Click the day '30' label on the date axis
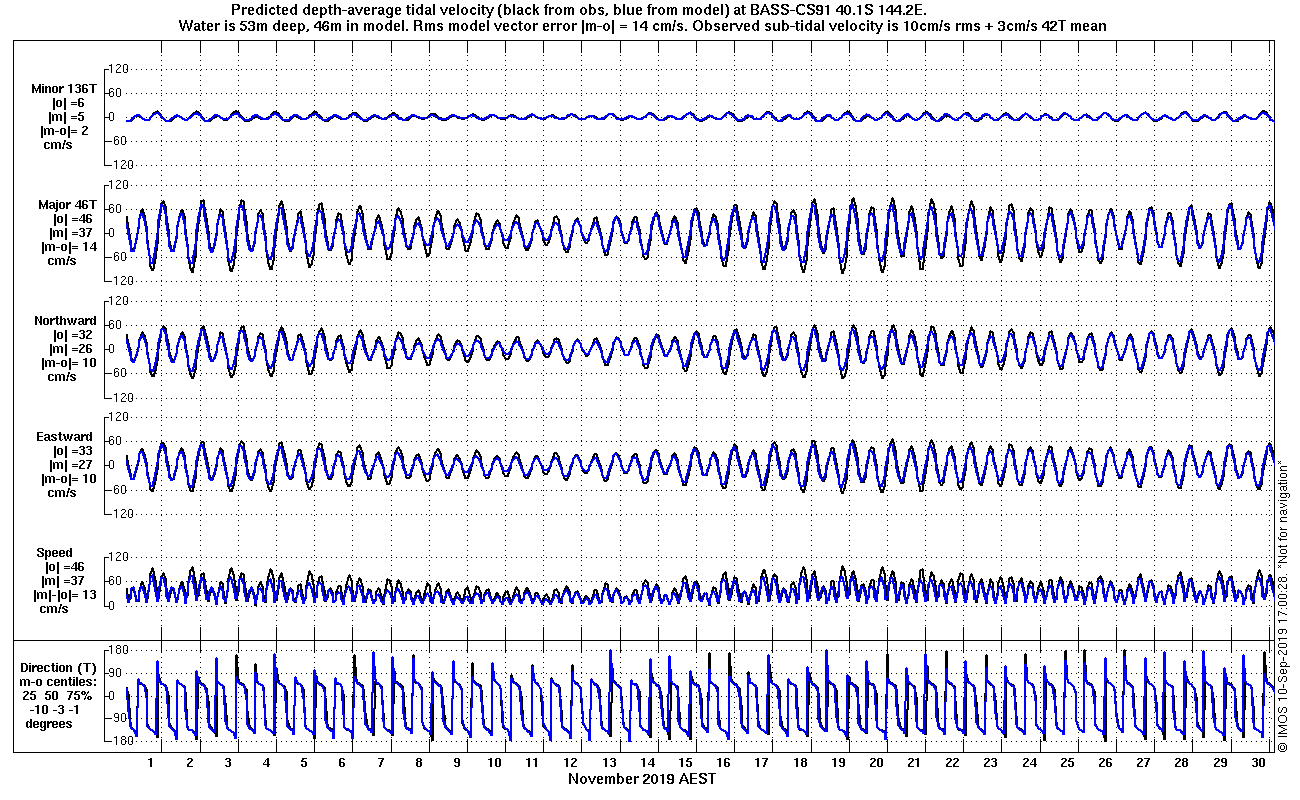This screenshot has height=800, width=1300. click(x=1258, y=763)
